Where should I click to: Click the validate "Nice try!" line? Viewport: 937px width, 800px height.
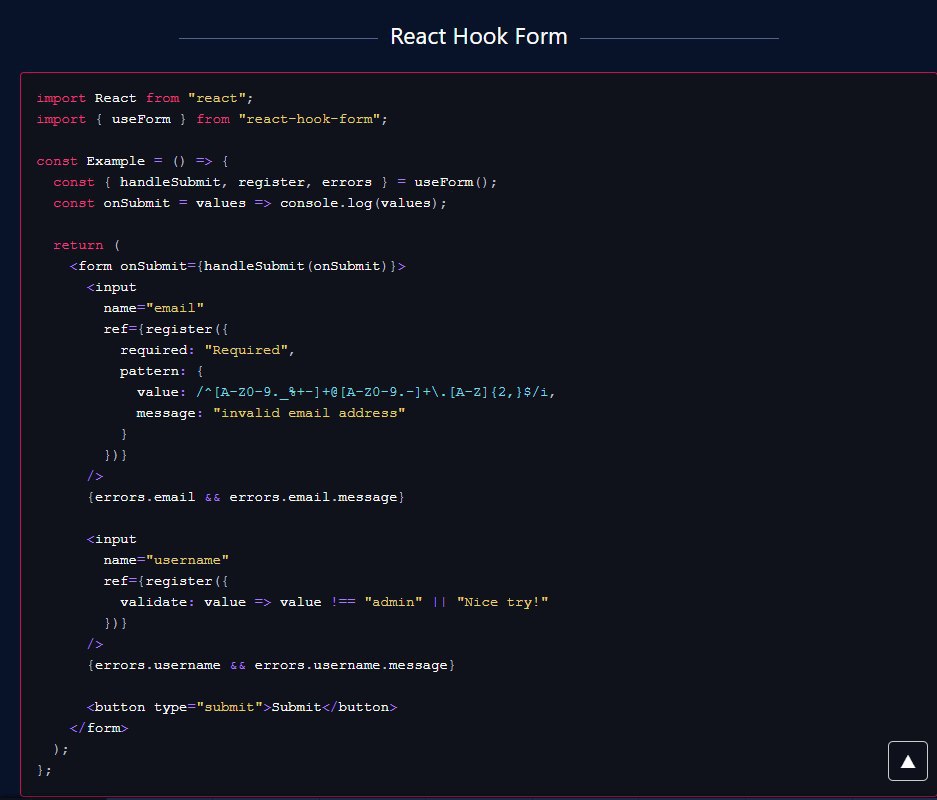point(334,602)
